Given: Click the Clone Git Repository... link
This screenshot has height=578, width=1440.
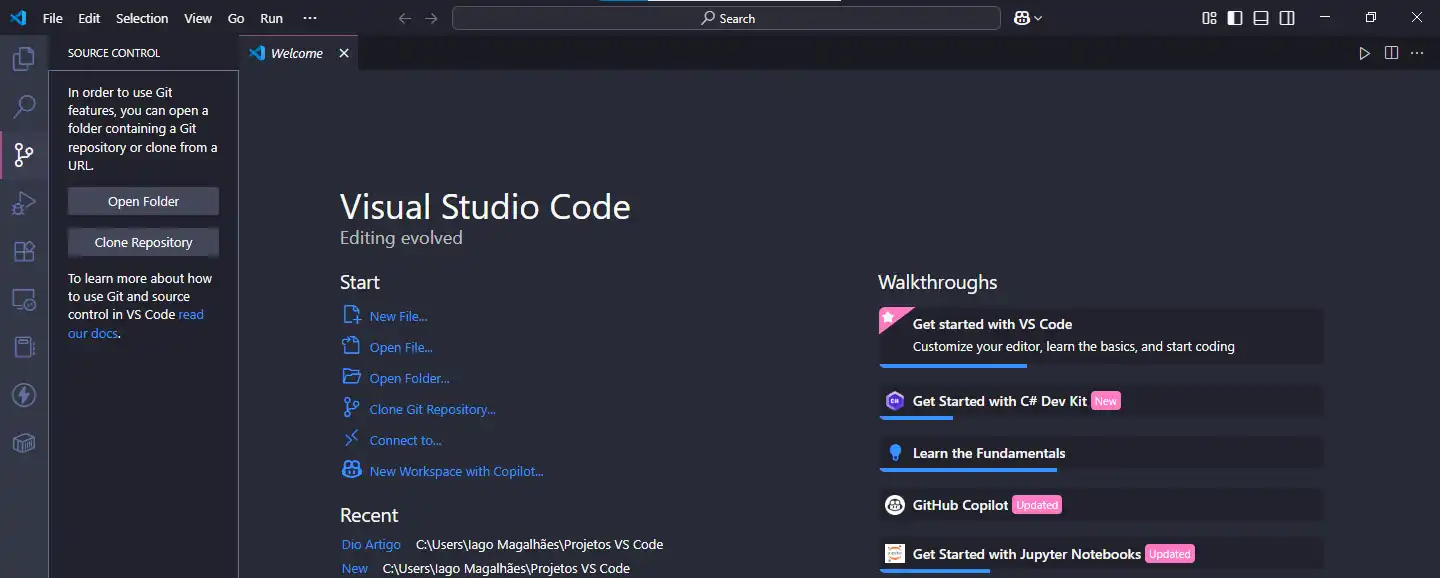Looking at the screenshot, I should pyautogui.click(x=432, y=409).
